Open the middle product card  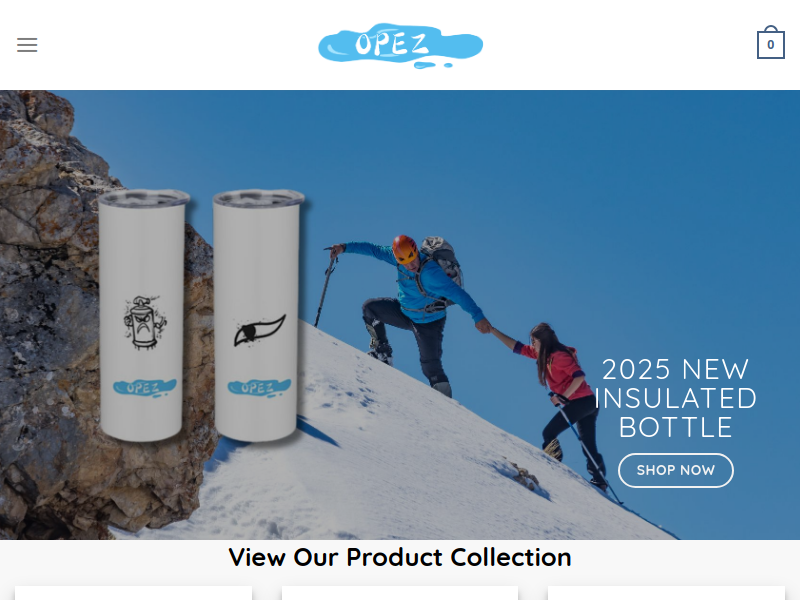point(400,593)
